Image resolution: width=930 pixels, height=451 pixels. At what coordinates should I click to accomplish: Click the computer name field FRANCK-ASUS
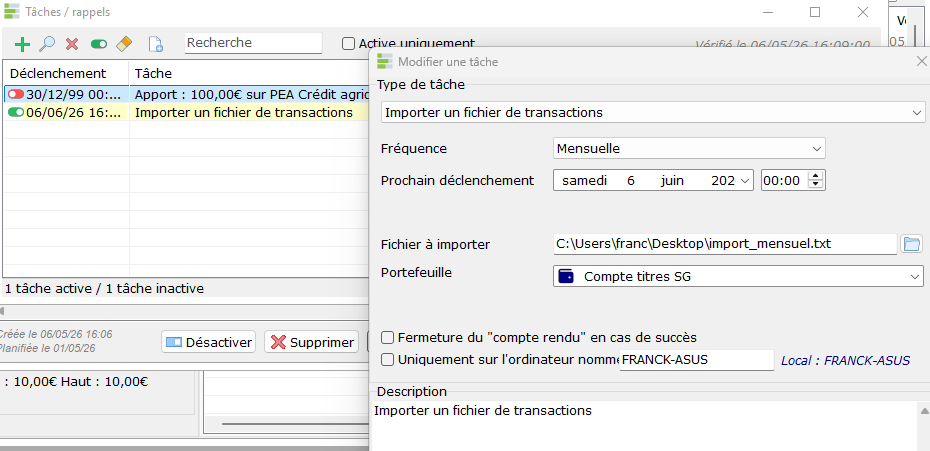tap(697, 360)
